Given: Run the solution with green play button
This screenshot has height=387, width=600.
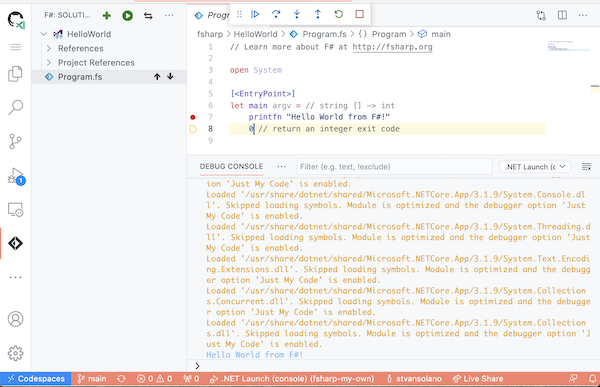Looking at the screenshot, I should point(127,15).
